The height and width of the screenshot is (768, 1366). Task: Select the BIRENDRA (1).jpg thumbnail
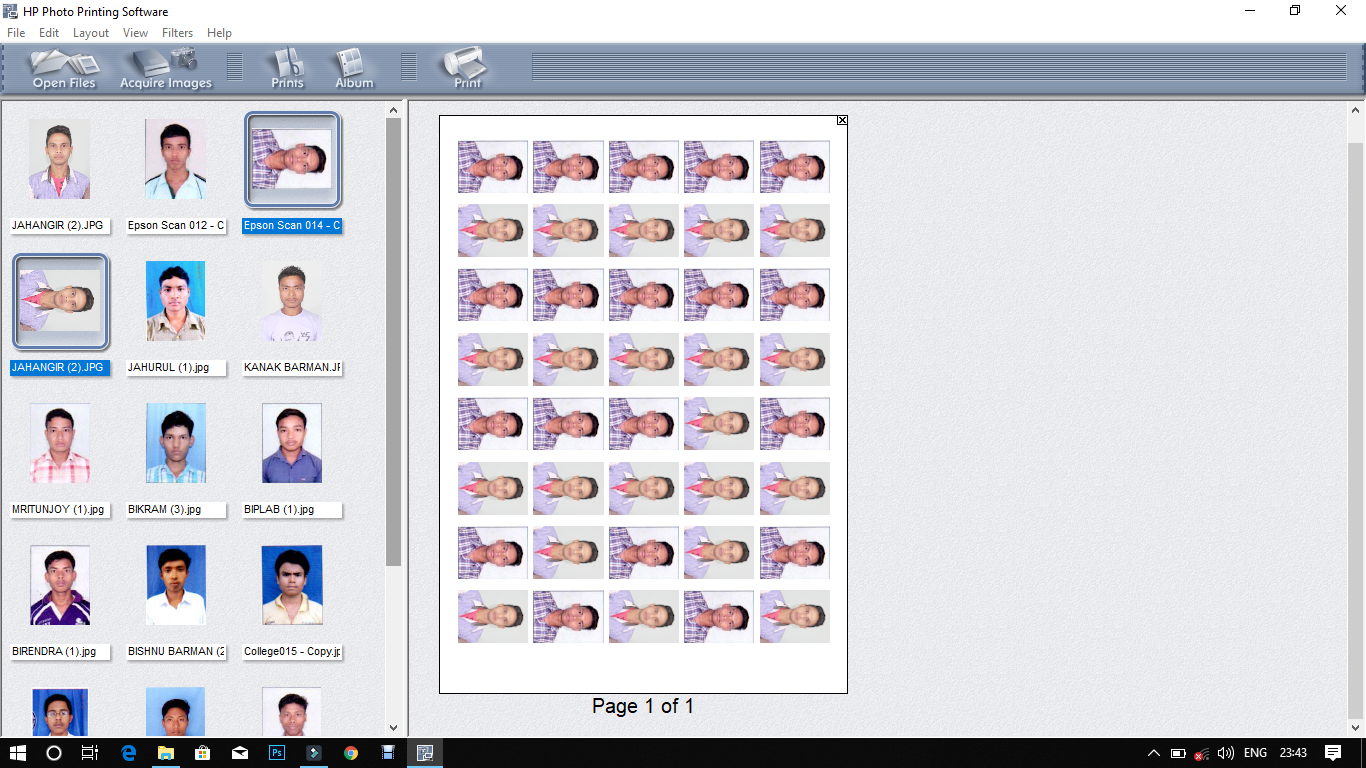(x=59, y=585)
